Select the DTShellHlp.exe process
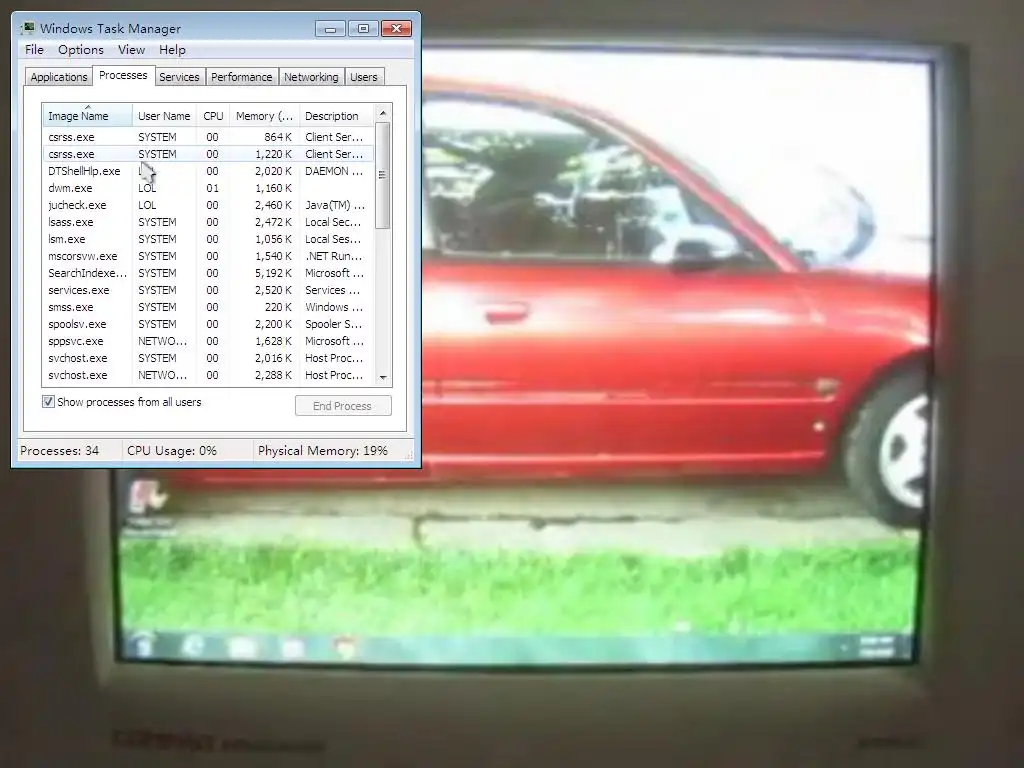 click(208, 171)
